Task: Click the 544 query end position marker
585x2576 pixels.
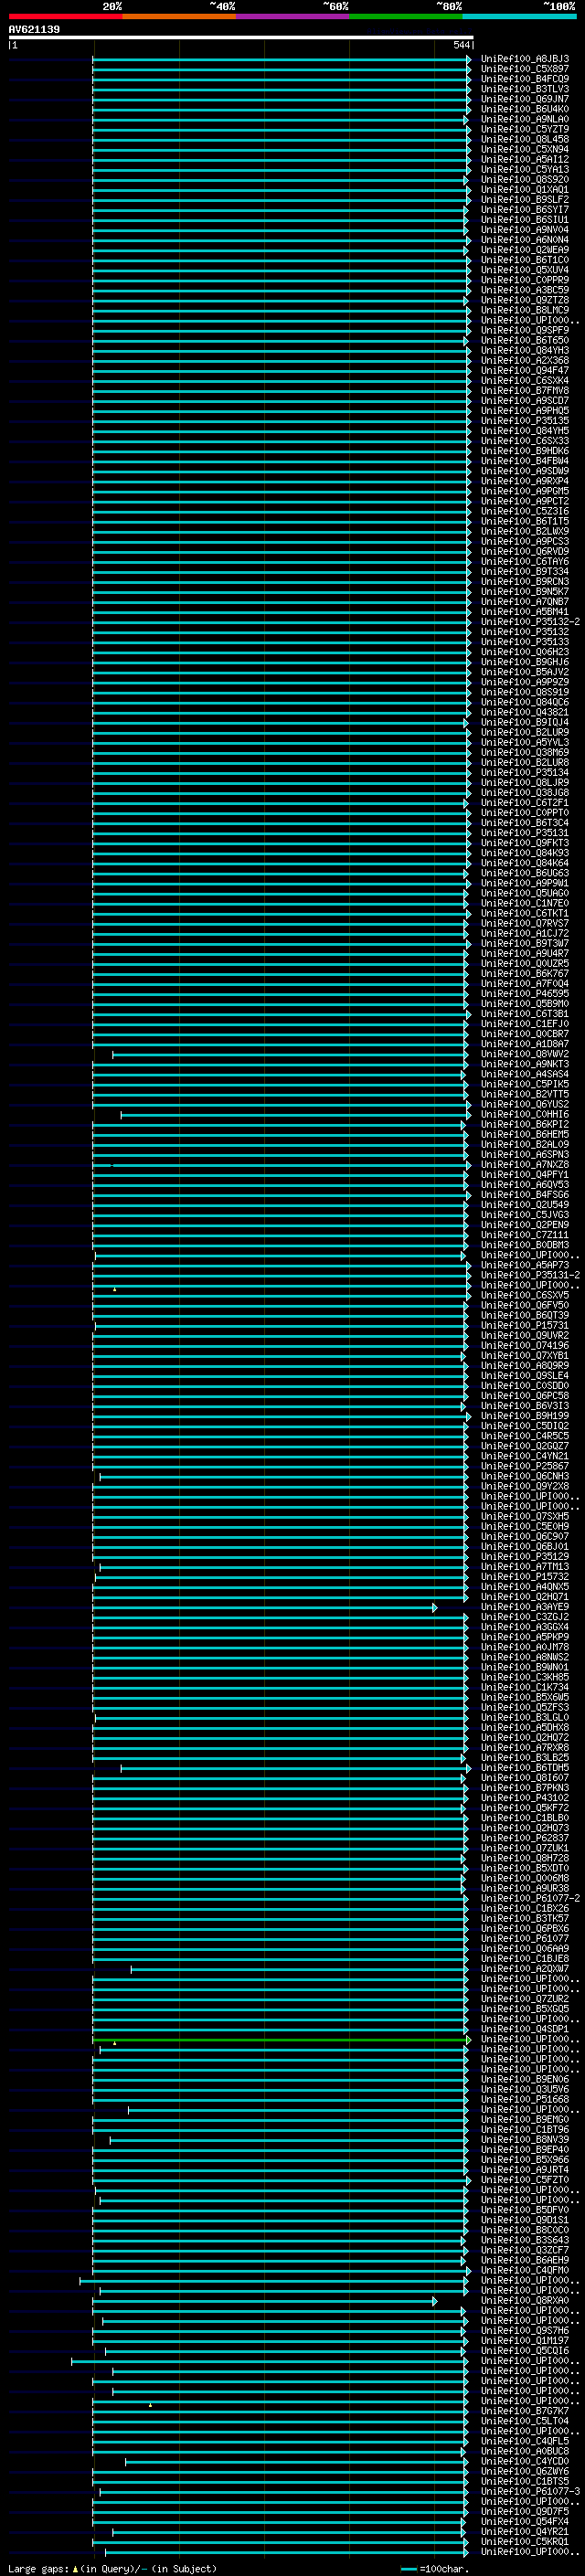Action: [x=461, y=45]
